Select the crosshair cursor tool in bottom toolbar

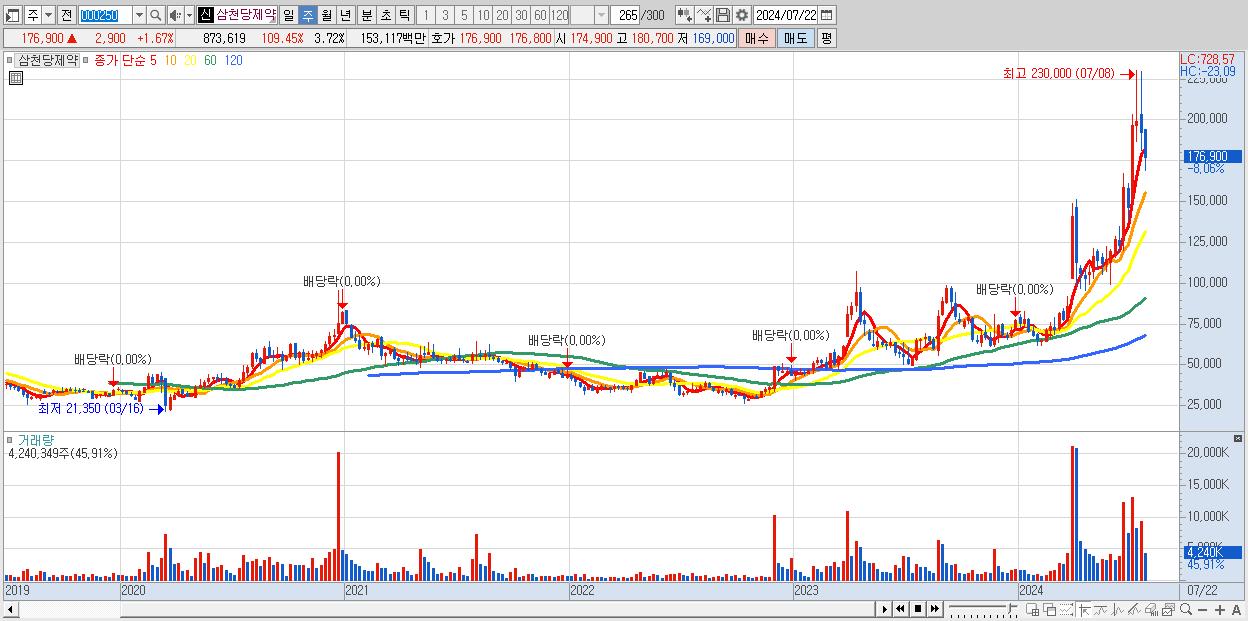pyautogui.click(x=1084, y=609)
